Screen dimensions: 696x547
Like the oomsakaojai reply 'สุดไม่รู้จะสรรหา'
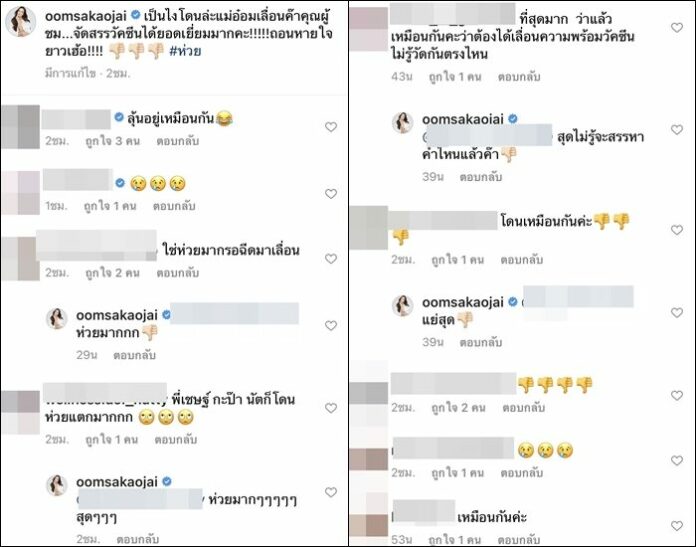pyautogui.click(x=676, y=130)
